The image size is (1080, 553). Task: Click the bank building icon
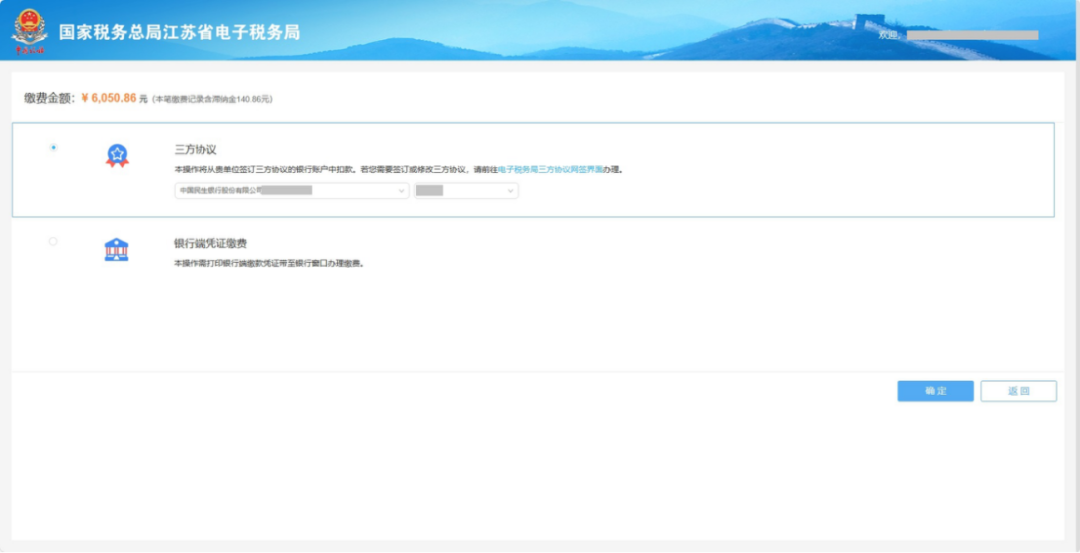coord(116,249)
